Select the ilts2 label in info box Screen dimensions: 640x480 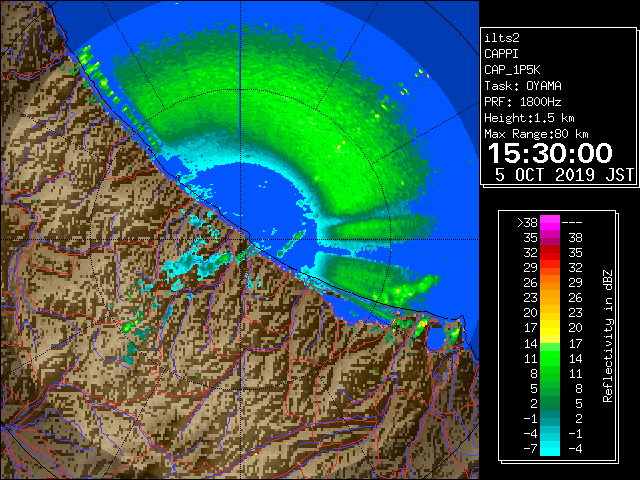pos(502,38)
